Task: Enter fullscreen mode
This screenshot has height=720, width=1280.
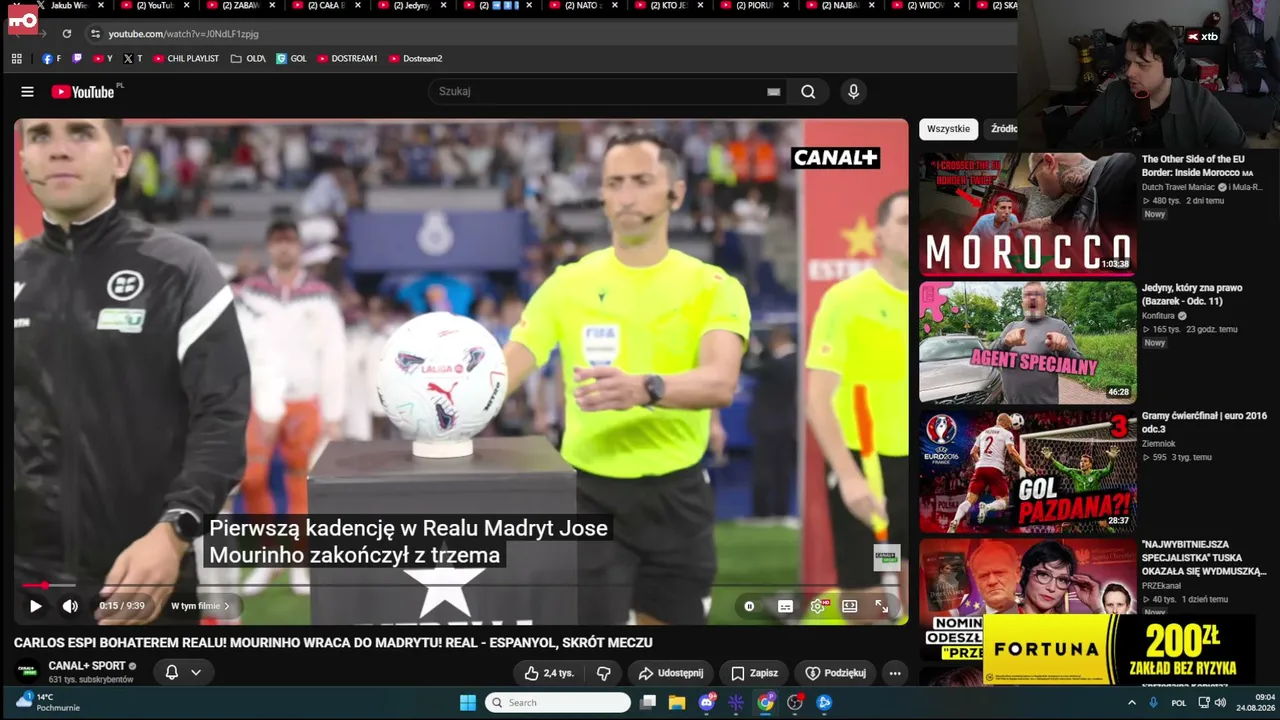Action: [882, 606]
